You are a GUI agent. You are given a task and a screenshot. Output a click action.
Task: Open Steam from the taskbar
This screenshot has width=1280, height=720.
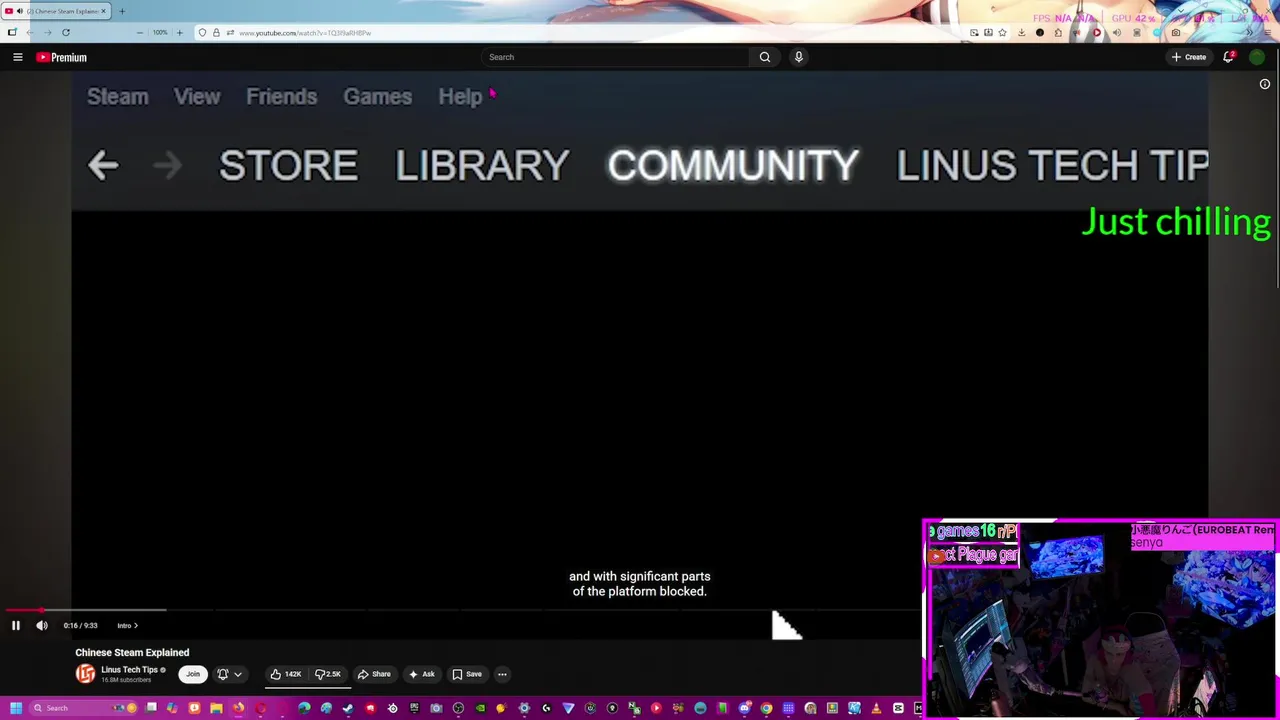coord(348,708)
